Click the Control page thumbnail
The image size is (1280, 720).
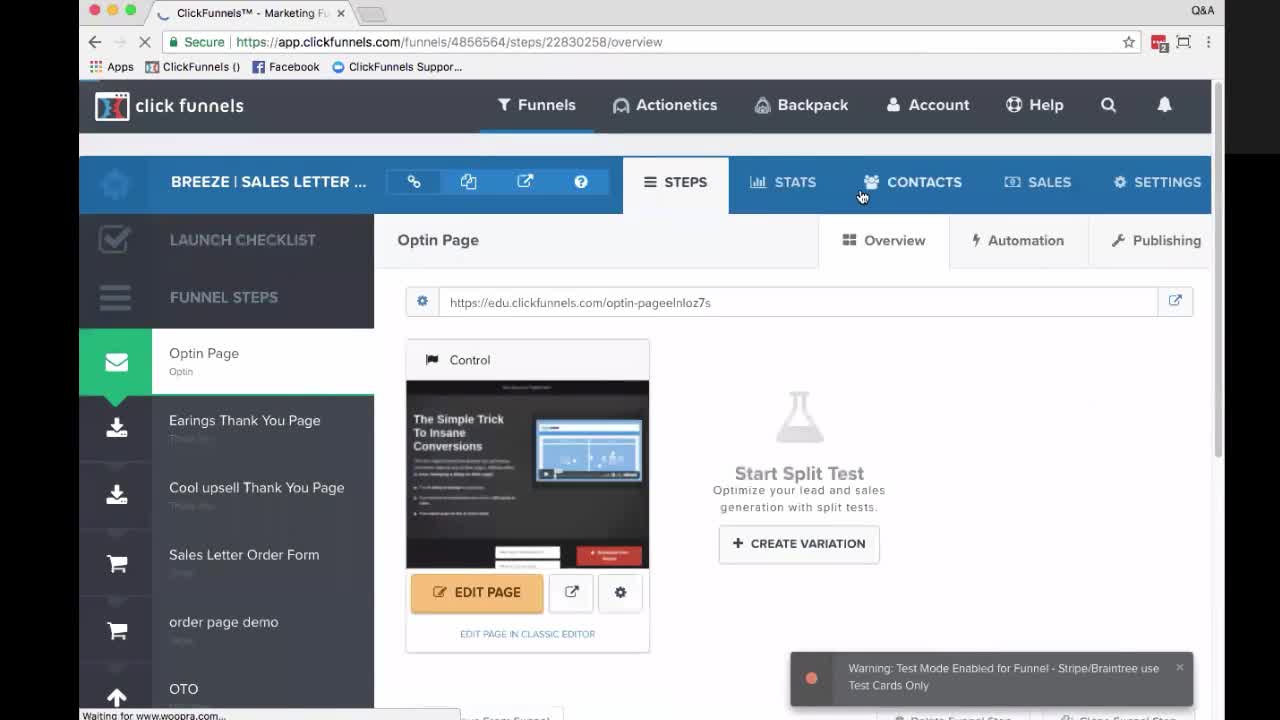pos(527,474)
